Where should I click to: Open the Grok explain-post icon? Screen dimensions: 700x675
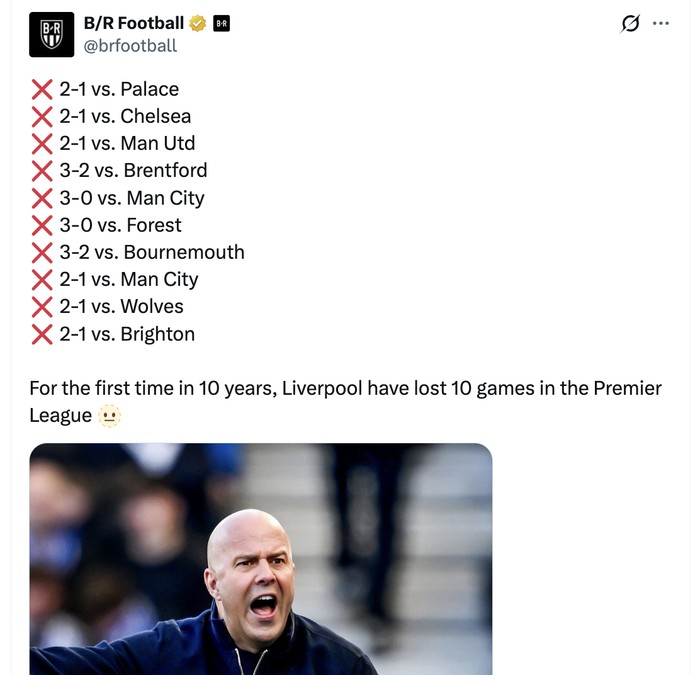pos(630,23)
